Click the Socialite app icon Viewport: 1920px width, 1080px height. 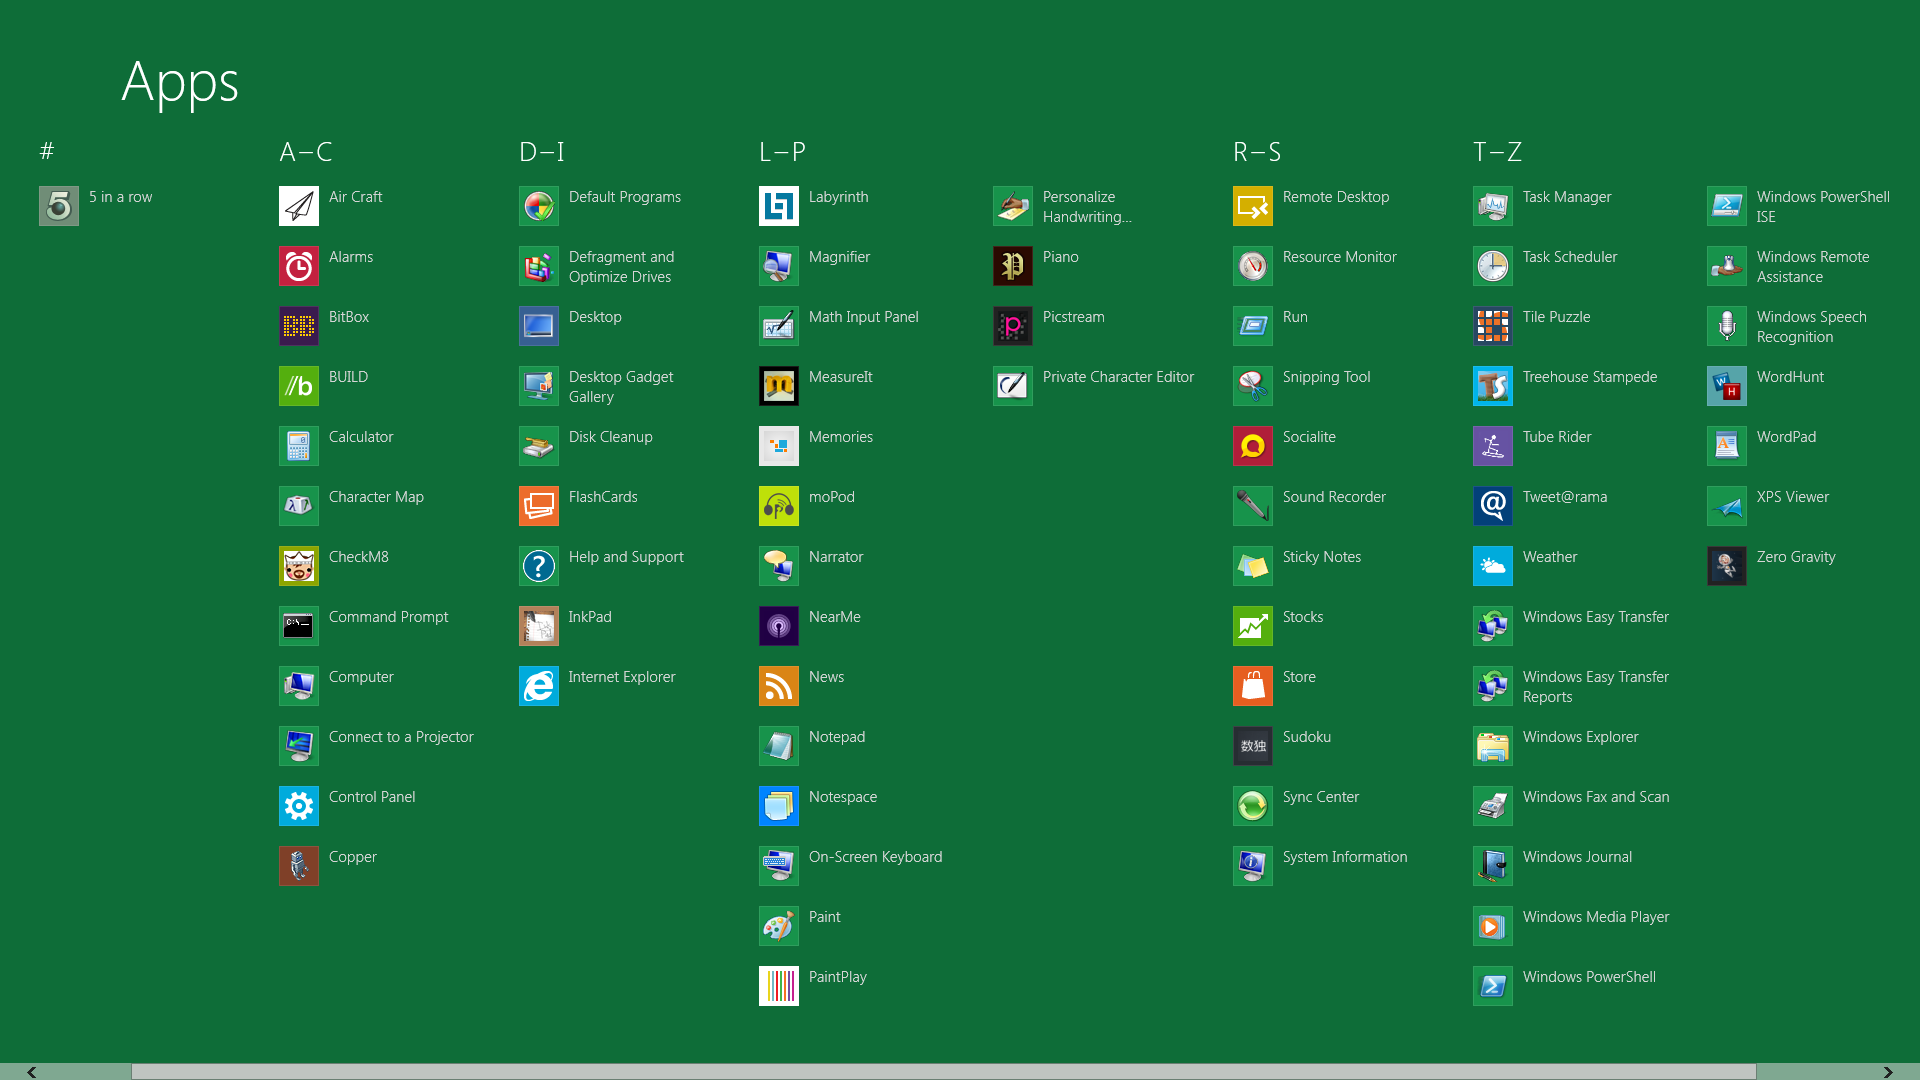tap(1252, 446)
